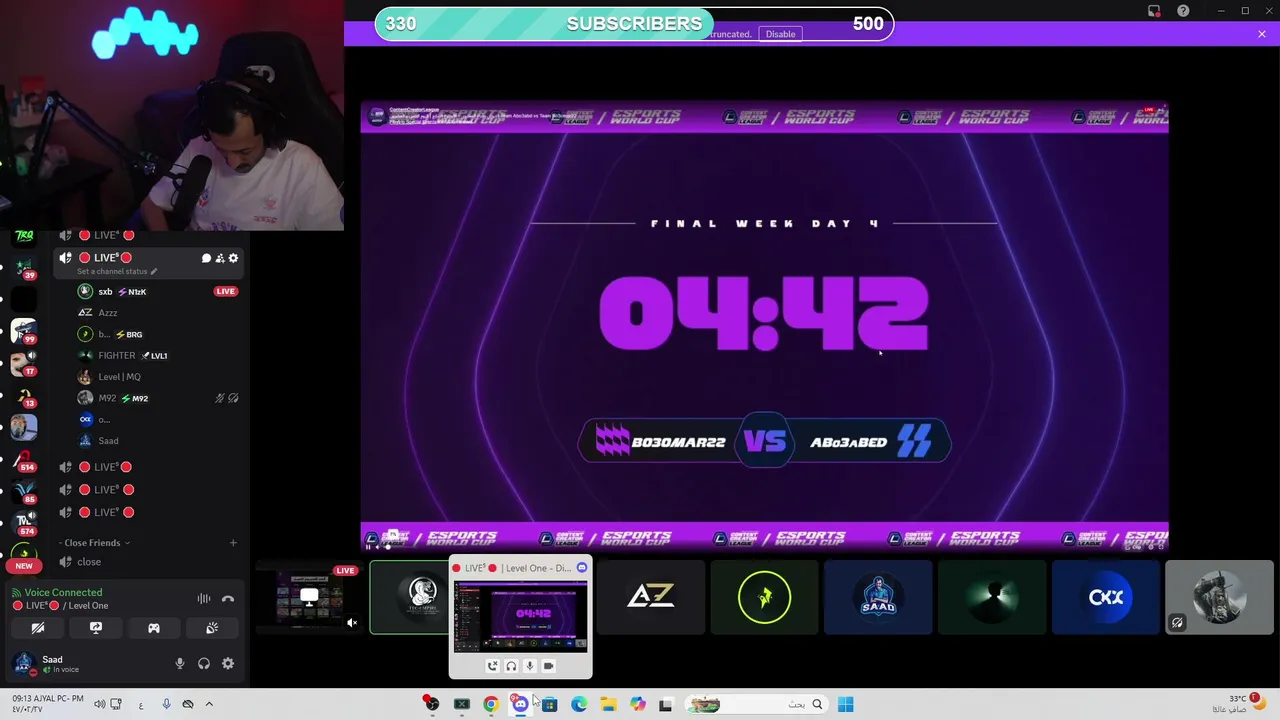Screen dimensions: 1280x720
Task: Select the LIVE stream preview tile
Action: (308, 597)
